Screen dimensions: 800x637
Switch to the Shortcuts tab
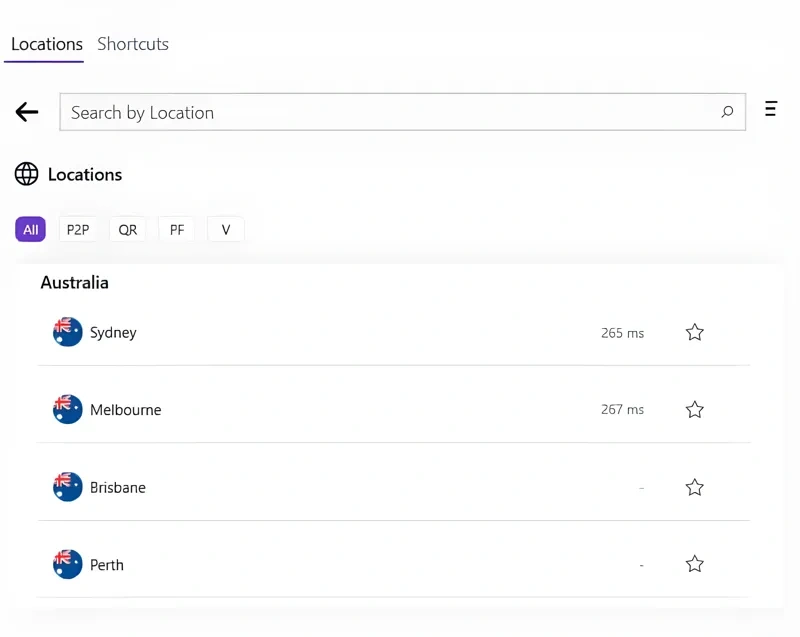click(x=133, y=44)
